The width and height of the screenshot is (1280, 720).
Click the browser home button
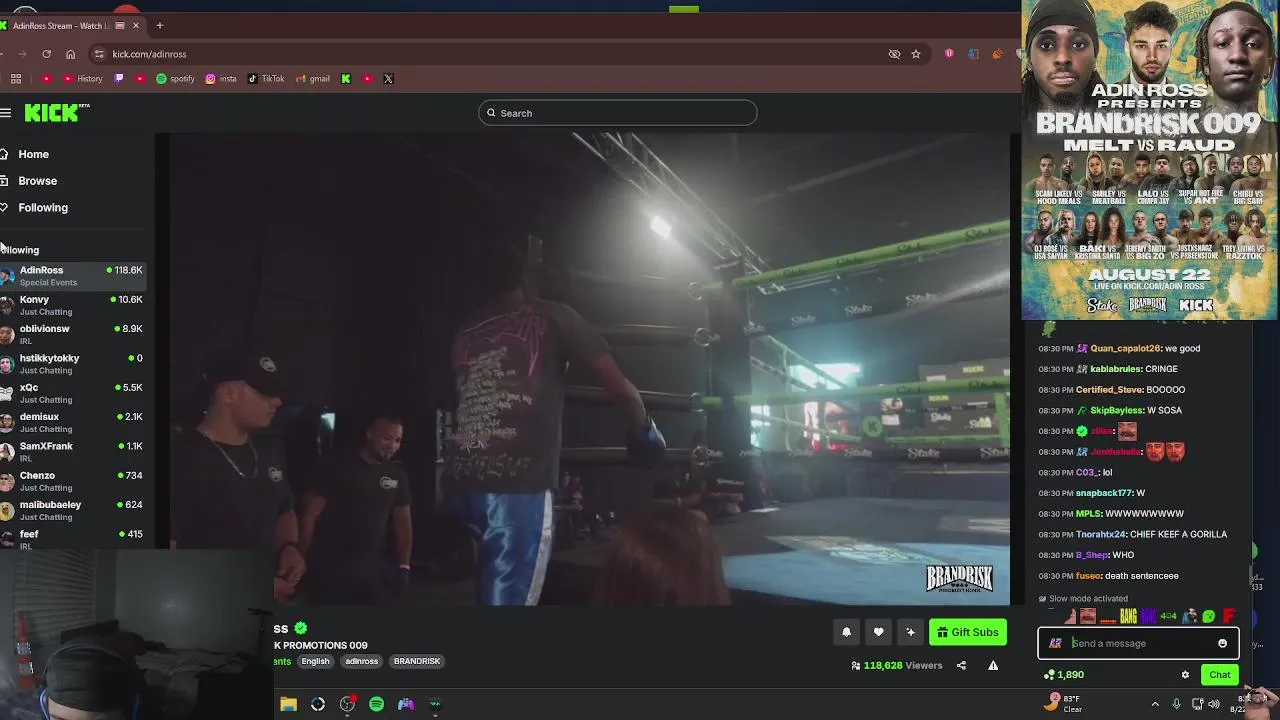pos(70,54)
